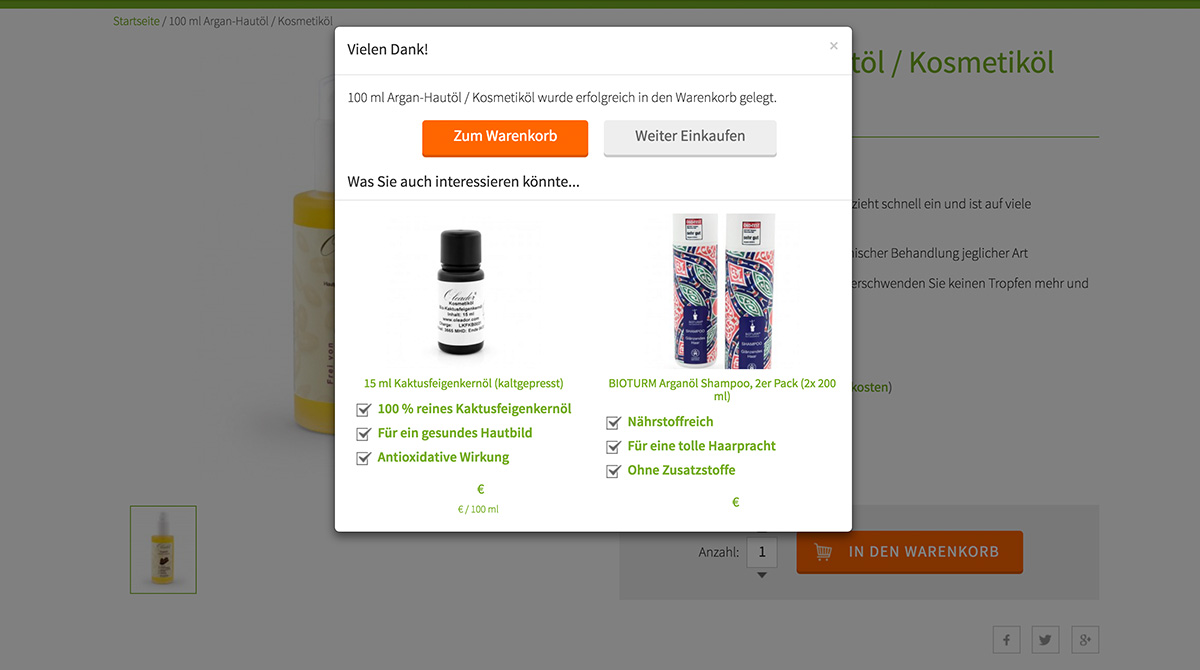1200x670 pixels.
Task: Click the shopping cart icon in the orange button
Action: pos(824,552)
